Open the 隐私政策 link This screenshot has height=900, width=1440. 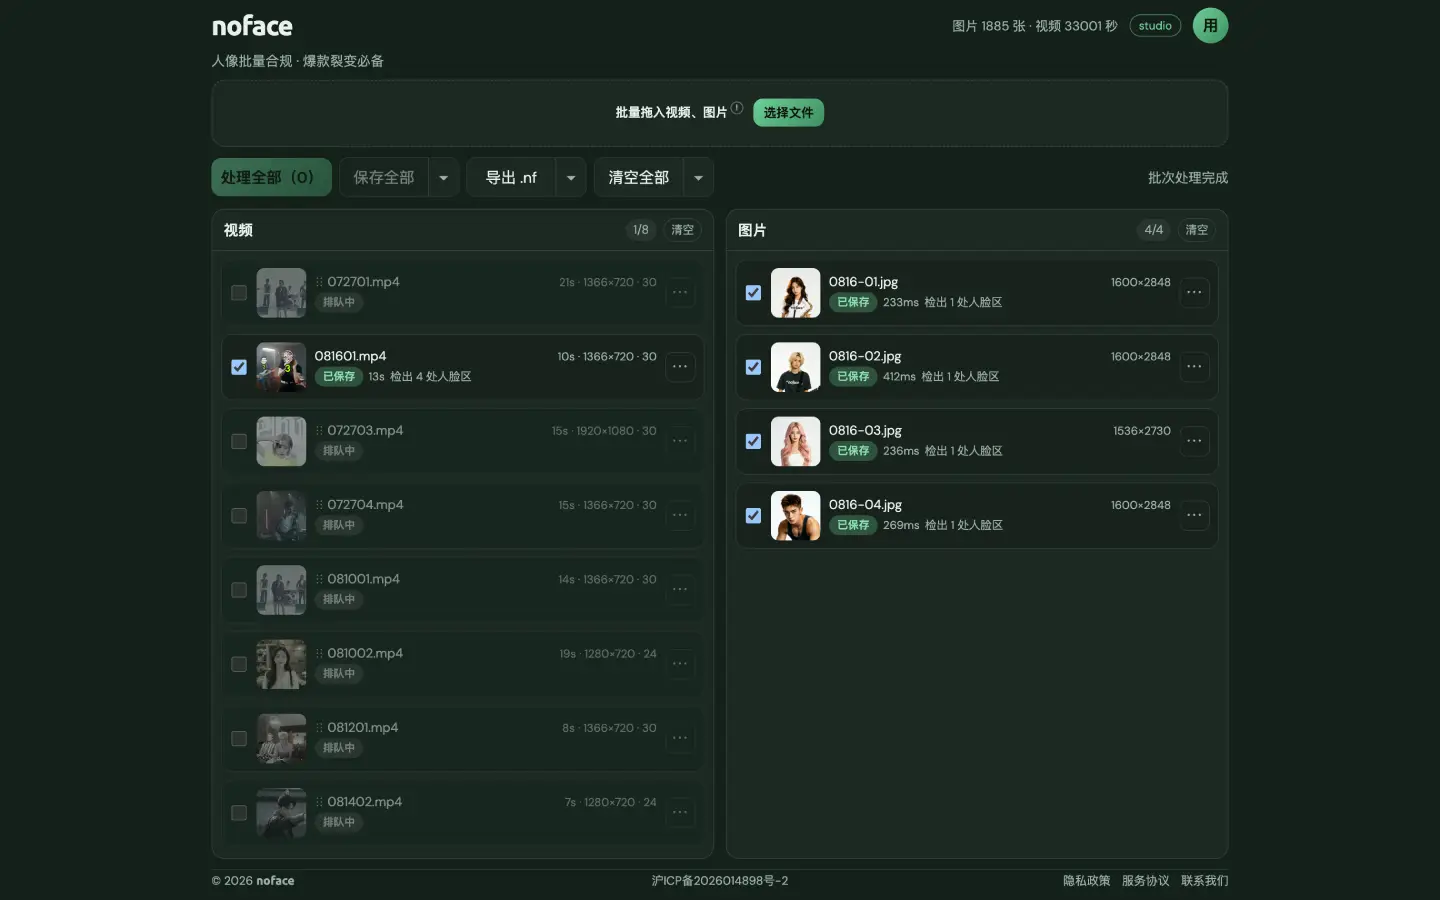point(1086,881)
